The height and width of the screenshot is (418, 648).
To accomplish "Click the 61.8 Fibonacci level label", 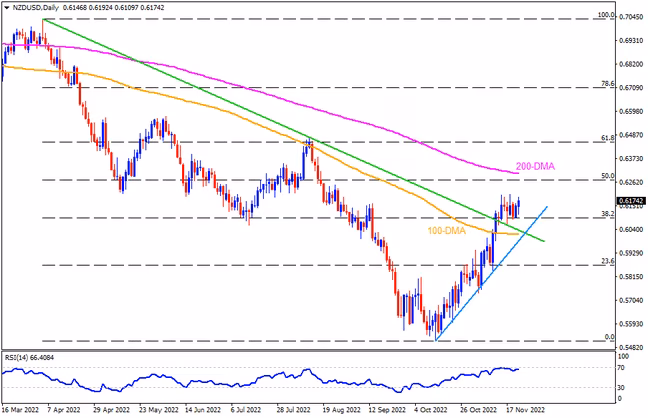I will point(608,137).
